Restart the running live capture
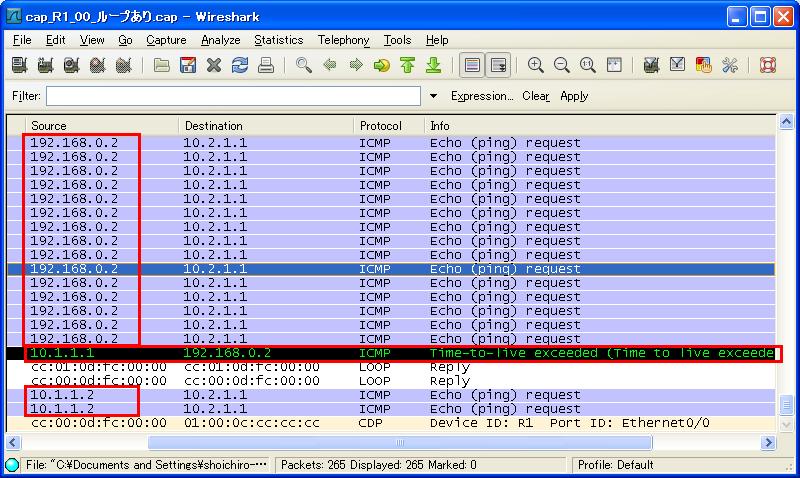The width and height of the screenshot is (800, 478). [123, 65]
